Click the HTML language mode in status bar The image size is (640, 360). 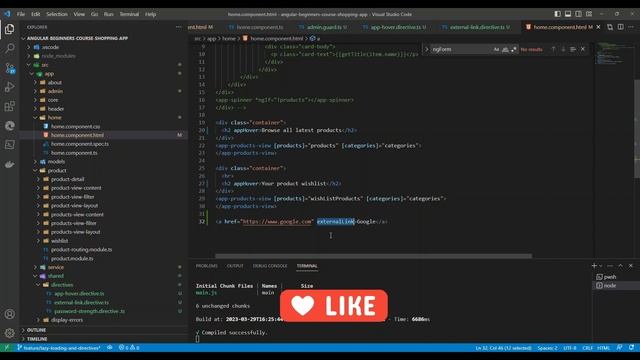[603, 348]
